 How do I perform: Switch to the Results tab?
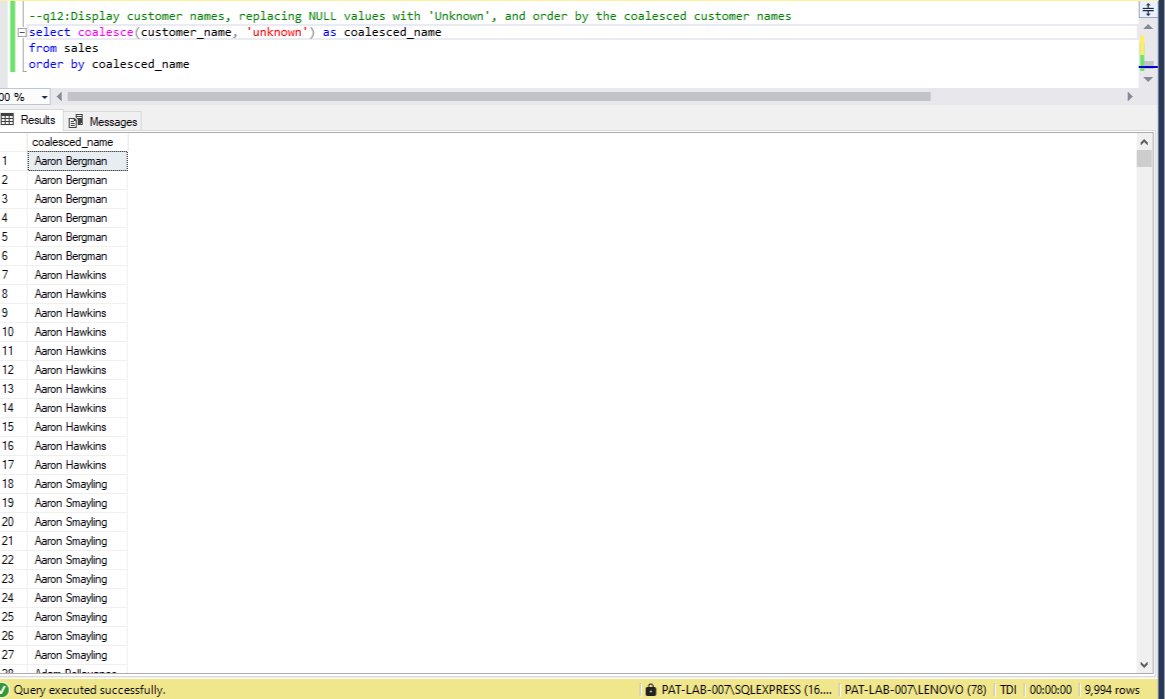[x=29, y=120]
